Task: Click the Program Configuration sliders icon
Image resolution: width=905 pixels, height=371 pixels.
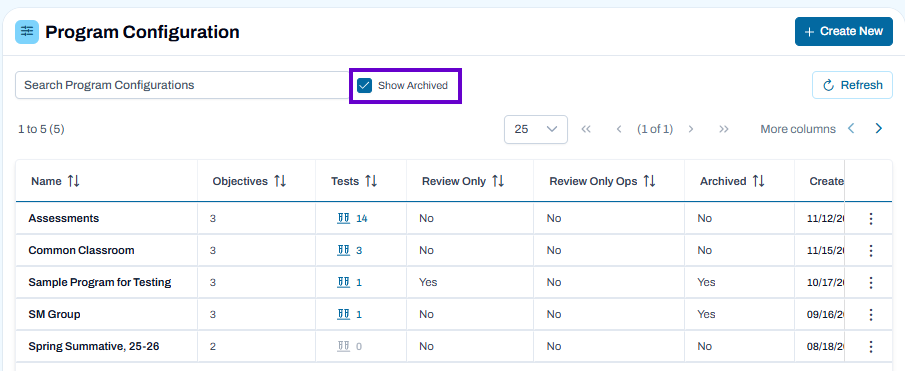Action: (x=27, y=32)
